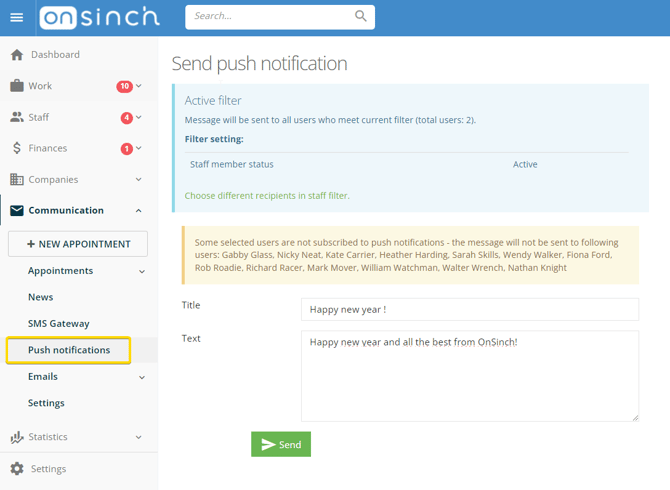Click the Statistics chart icon
The height and width of the screenshot is (490, 670).
click(17, 437)
